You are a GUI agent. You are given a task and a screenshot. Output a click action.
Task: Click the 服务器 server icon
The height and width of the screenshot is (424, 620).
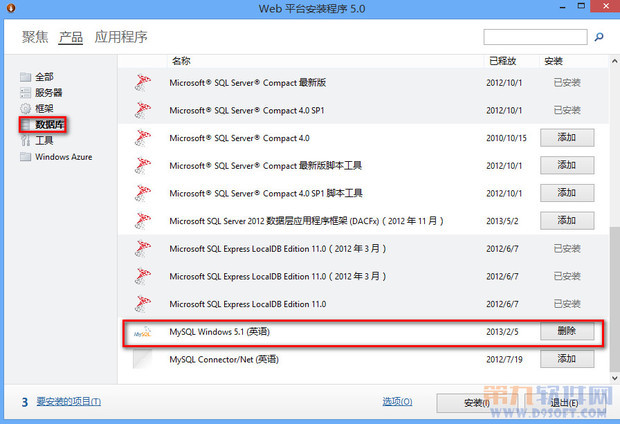[x=25, y=93]
